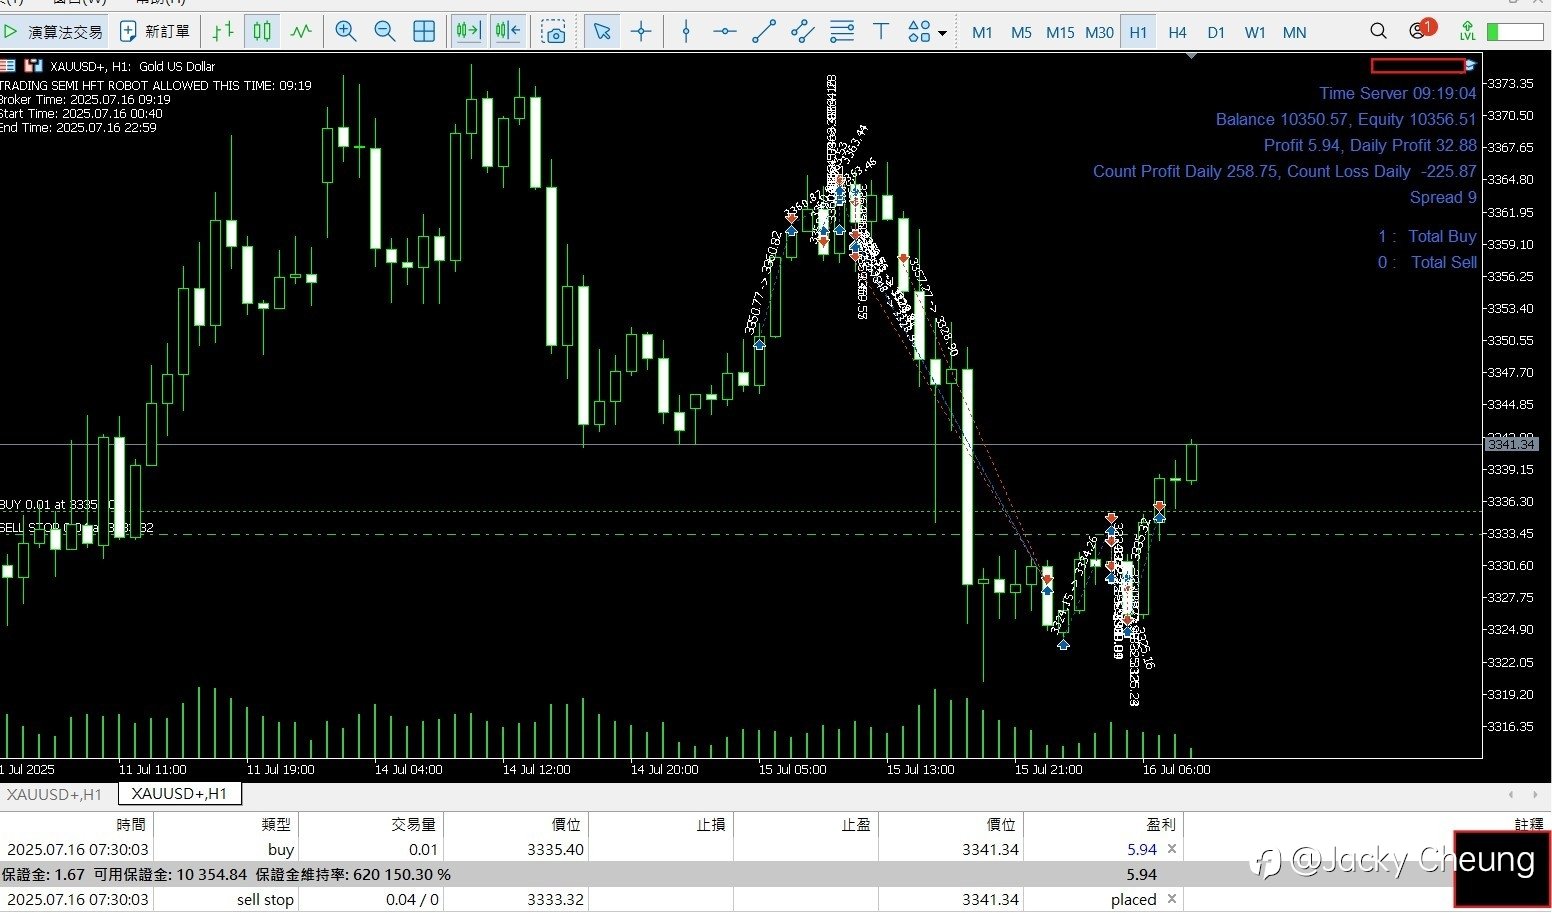The image size is (1552, 913).
Task: Sort trades by 止盈 column header
Action: 806,824
